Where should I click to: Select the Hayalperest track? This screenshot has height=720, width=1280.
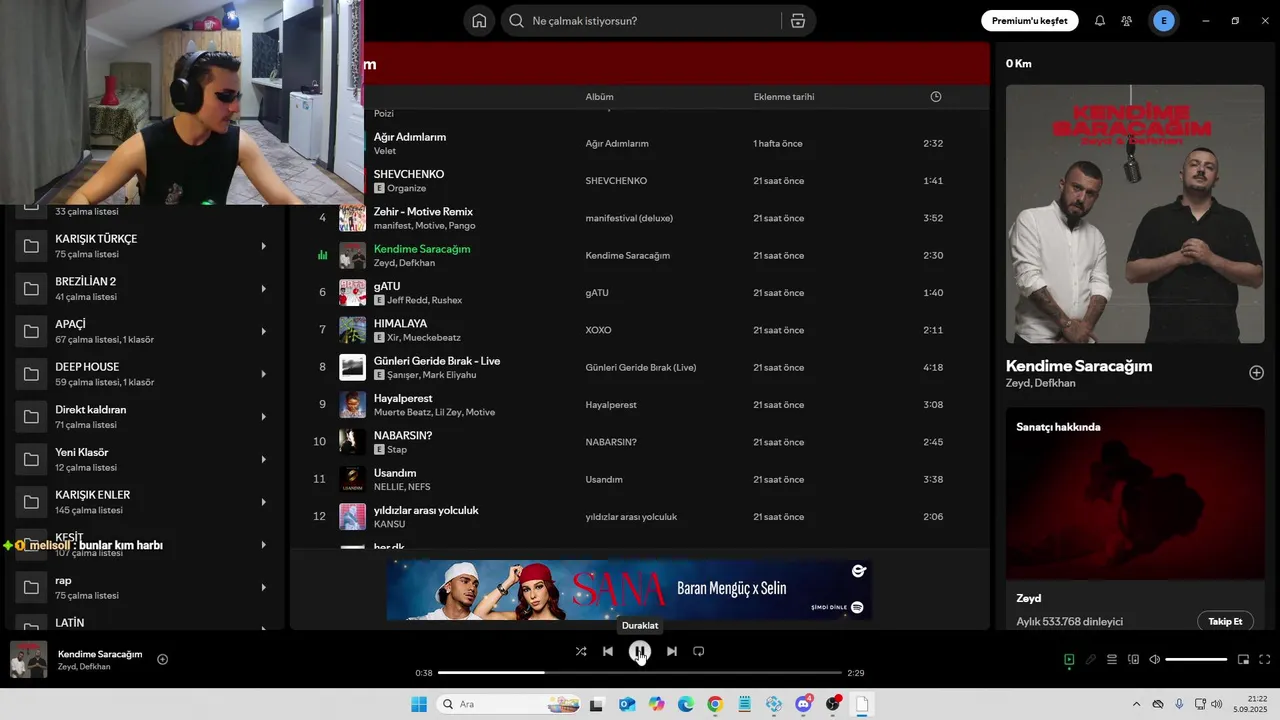click(x=640, y=405)
